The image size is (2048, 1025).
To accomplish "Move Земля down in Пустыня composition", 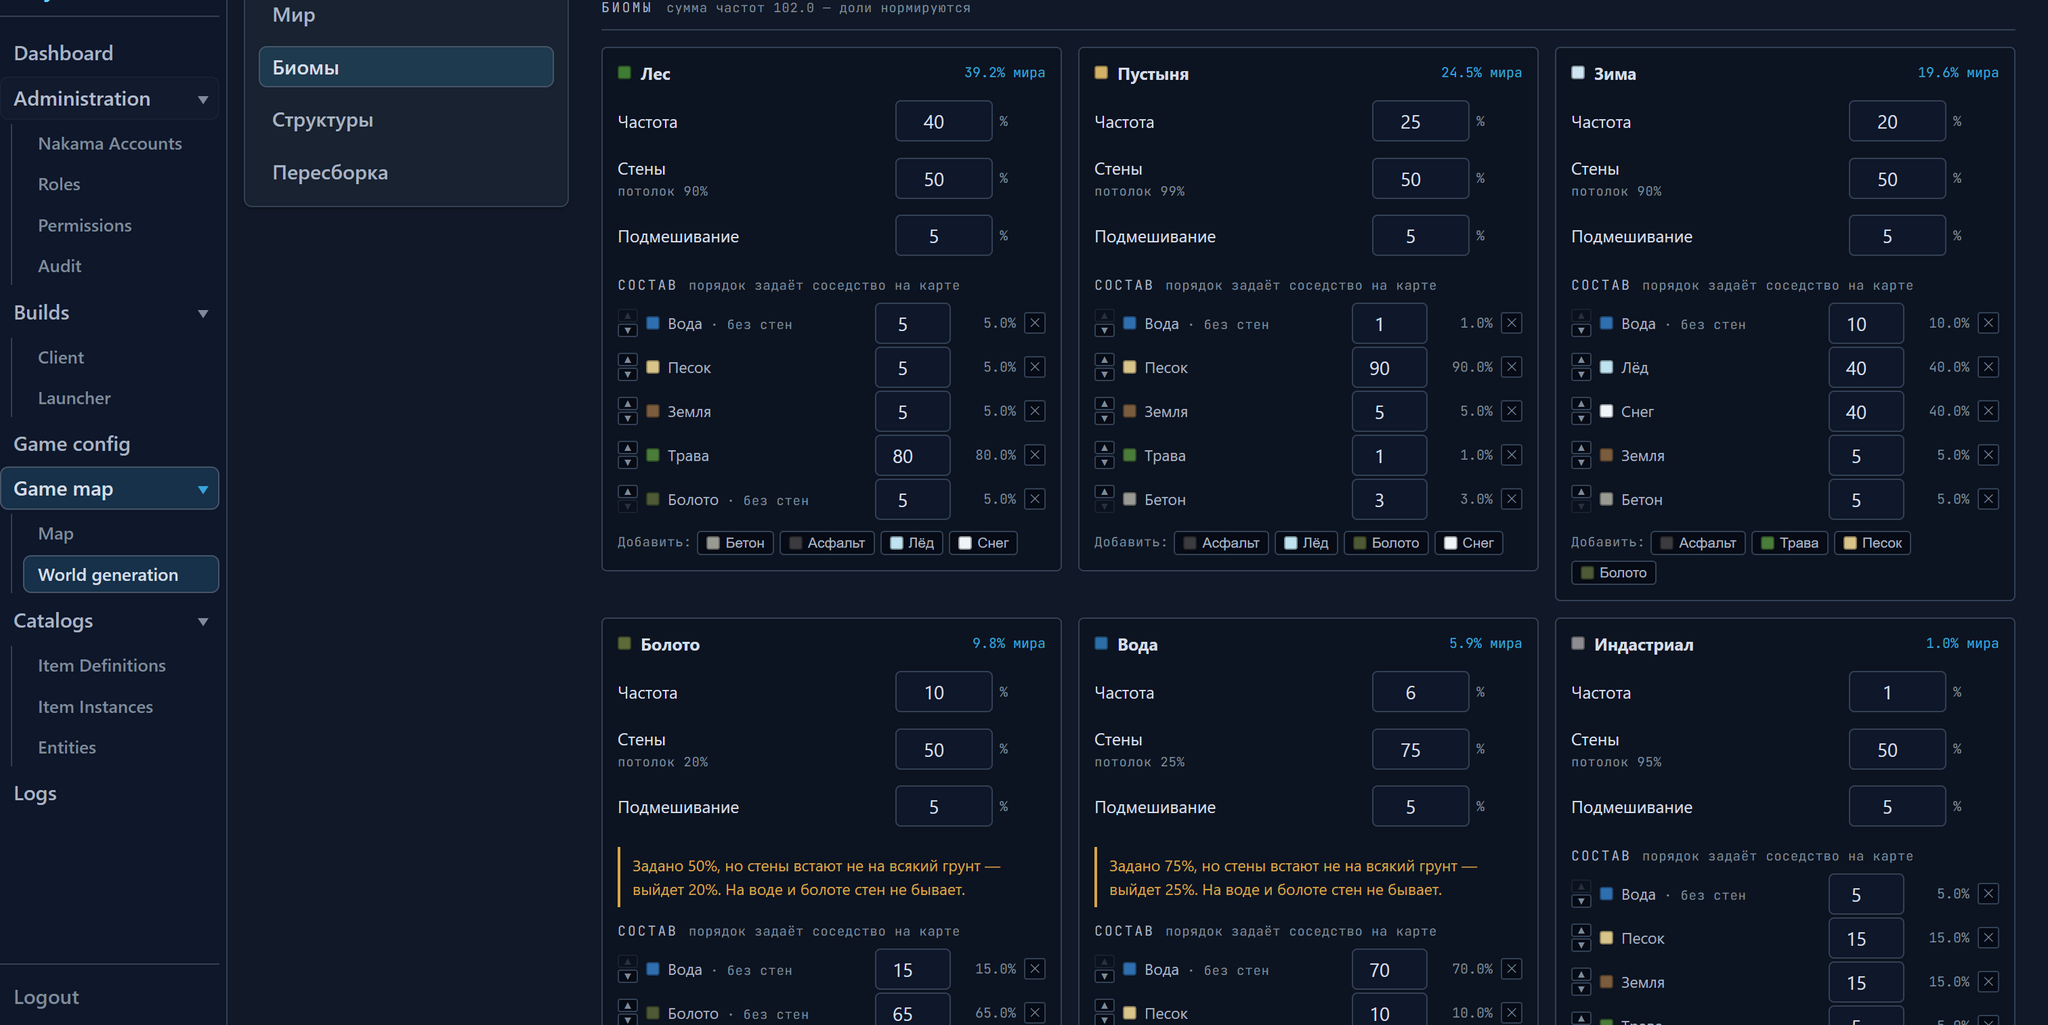I will [x=1104, y=419].
